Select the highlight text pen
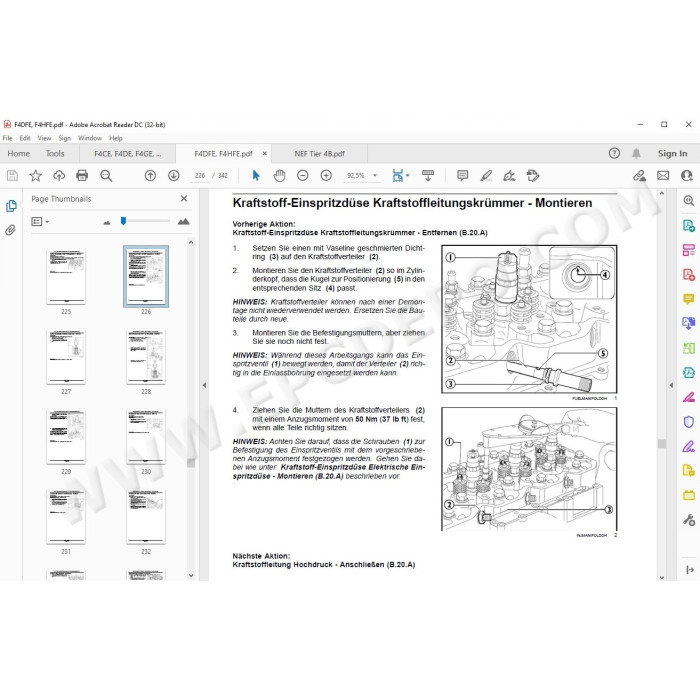Viewport: 700px width, 700px height. [x=486, y=175]
